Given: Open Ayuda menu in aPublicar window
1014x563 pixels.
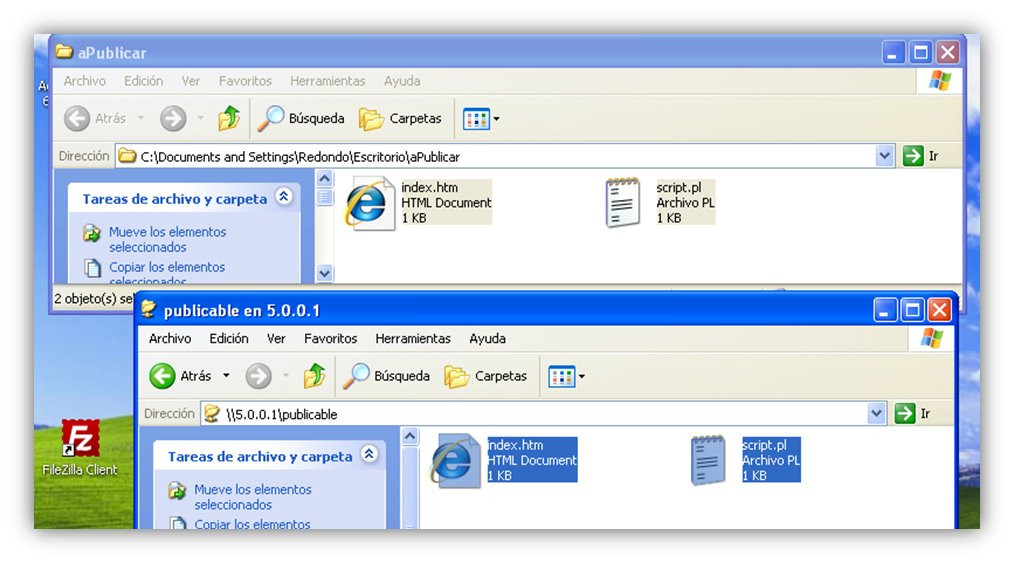Looking at the screenshot, I should tap(402, 81).
